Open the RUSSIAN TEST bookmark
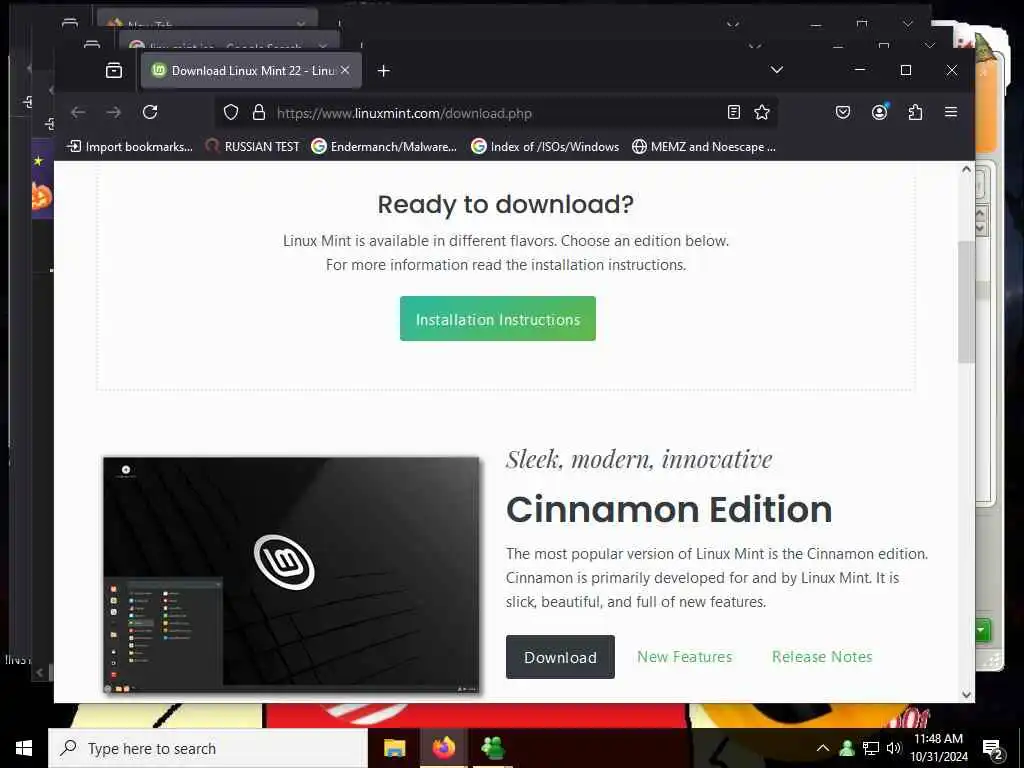The image size is (1024, 768). pyautogui.click(x=251, y=147)
